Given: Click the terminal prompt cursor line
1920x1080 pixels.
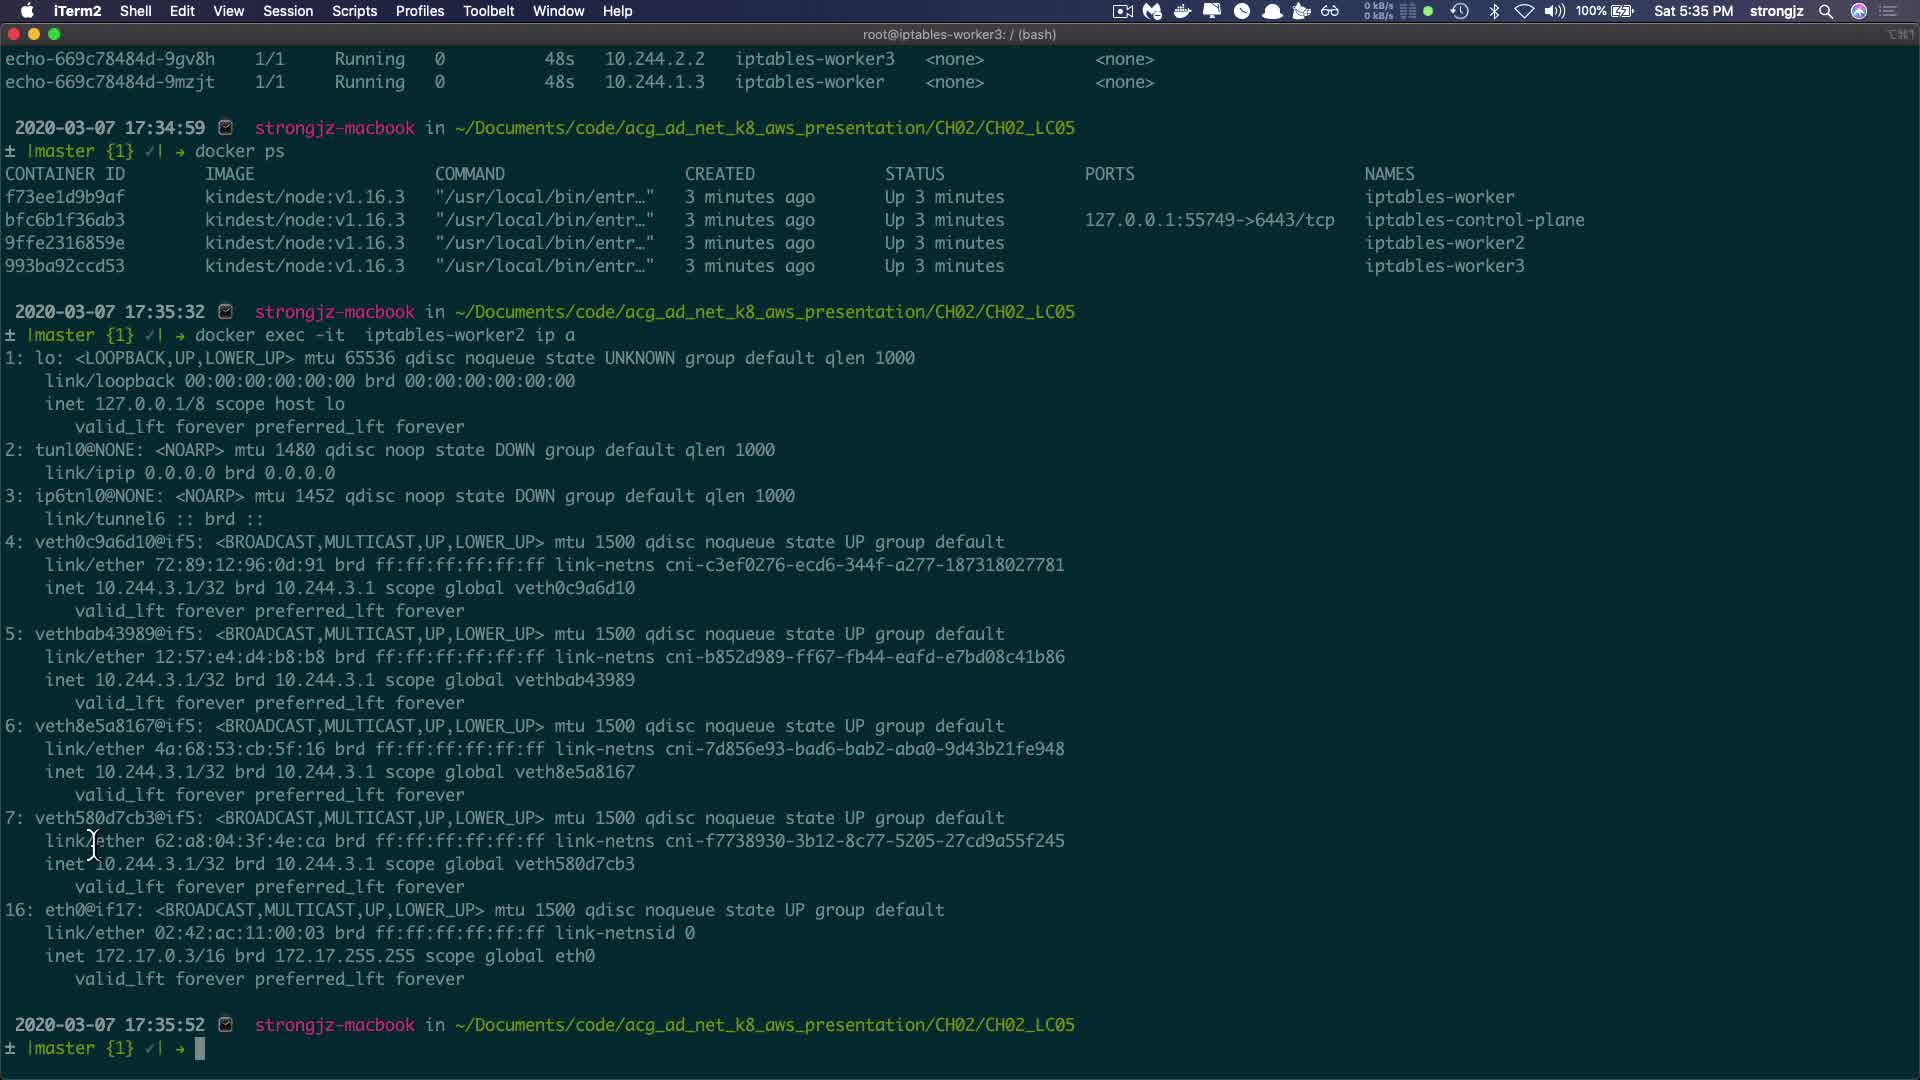Looking at the screenshot, I should click(x=200, y=1048).
